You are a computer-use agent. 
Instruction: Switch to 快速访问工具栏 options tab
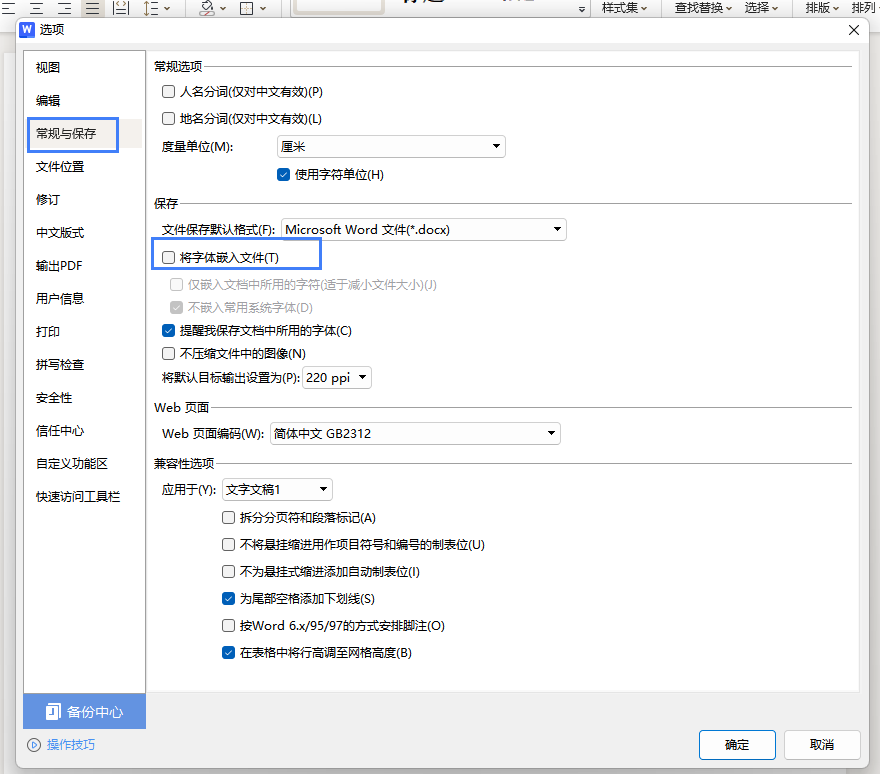(78, 497)
